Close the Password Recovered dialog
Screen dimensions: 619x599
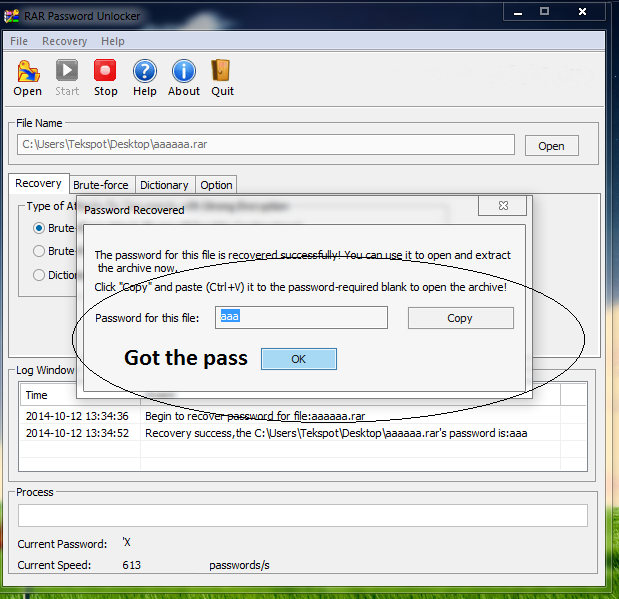coord(503,206)
